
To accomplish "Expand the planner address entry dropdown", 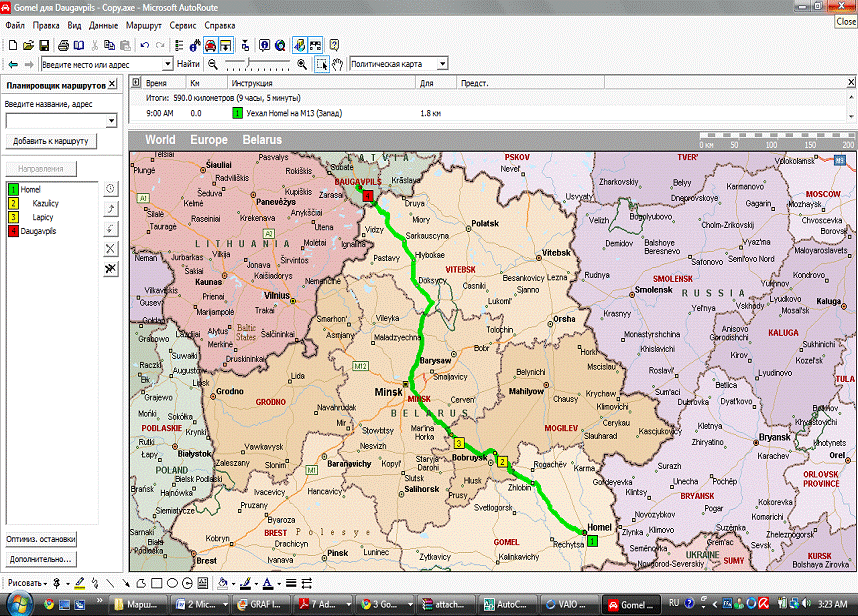I will point(111,121).
